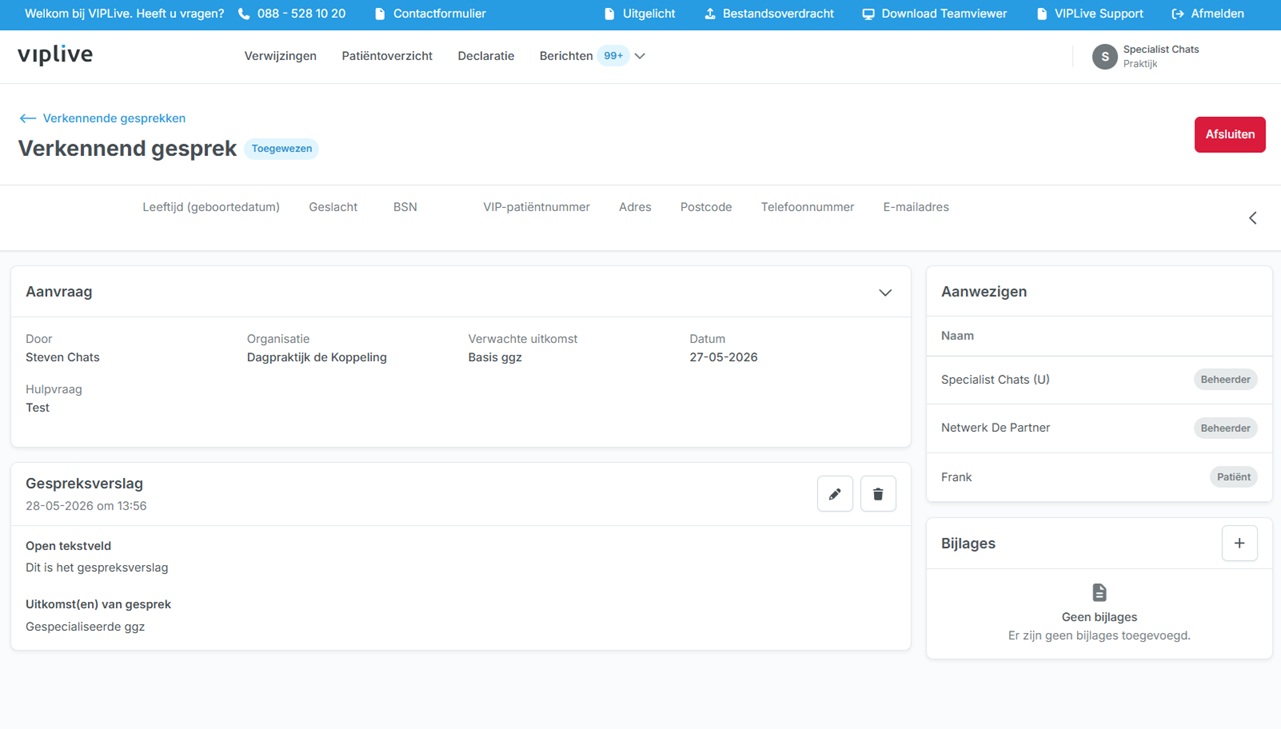Click the Uitgelicht document icon
This screenshot has width=1281, height=729.
609,14
